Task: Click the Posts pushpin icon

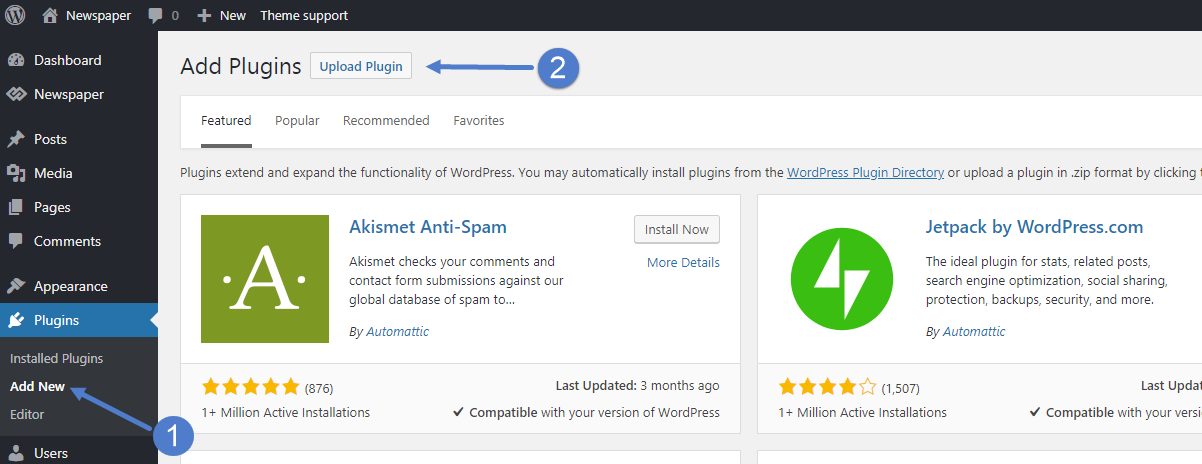Action: (16, 139)
